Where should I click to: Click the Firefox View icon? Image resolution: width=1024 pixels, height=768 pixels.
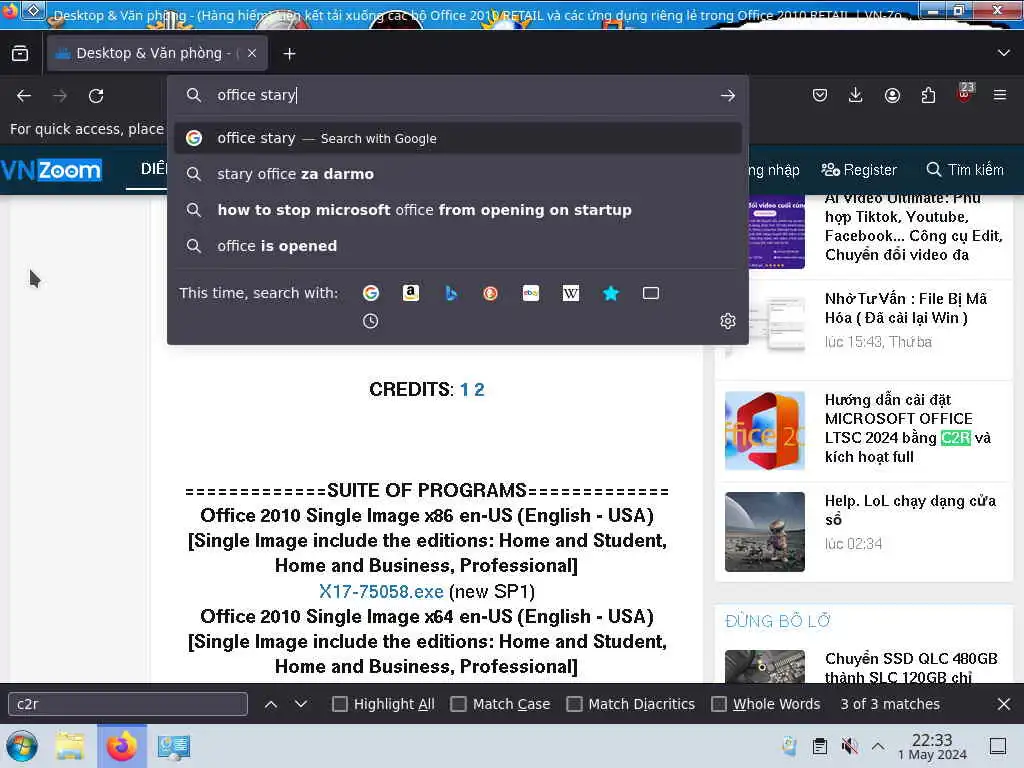(x=20, y=54)
